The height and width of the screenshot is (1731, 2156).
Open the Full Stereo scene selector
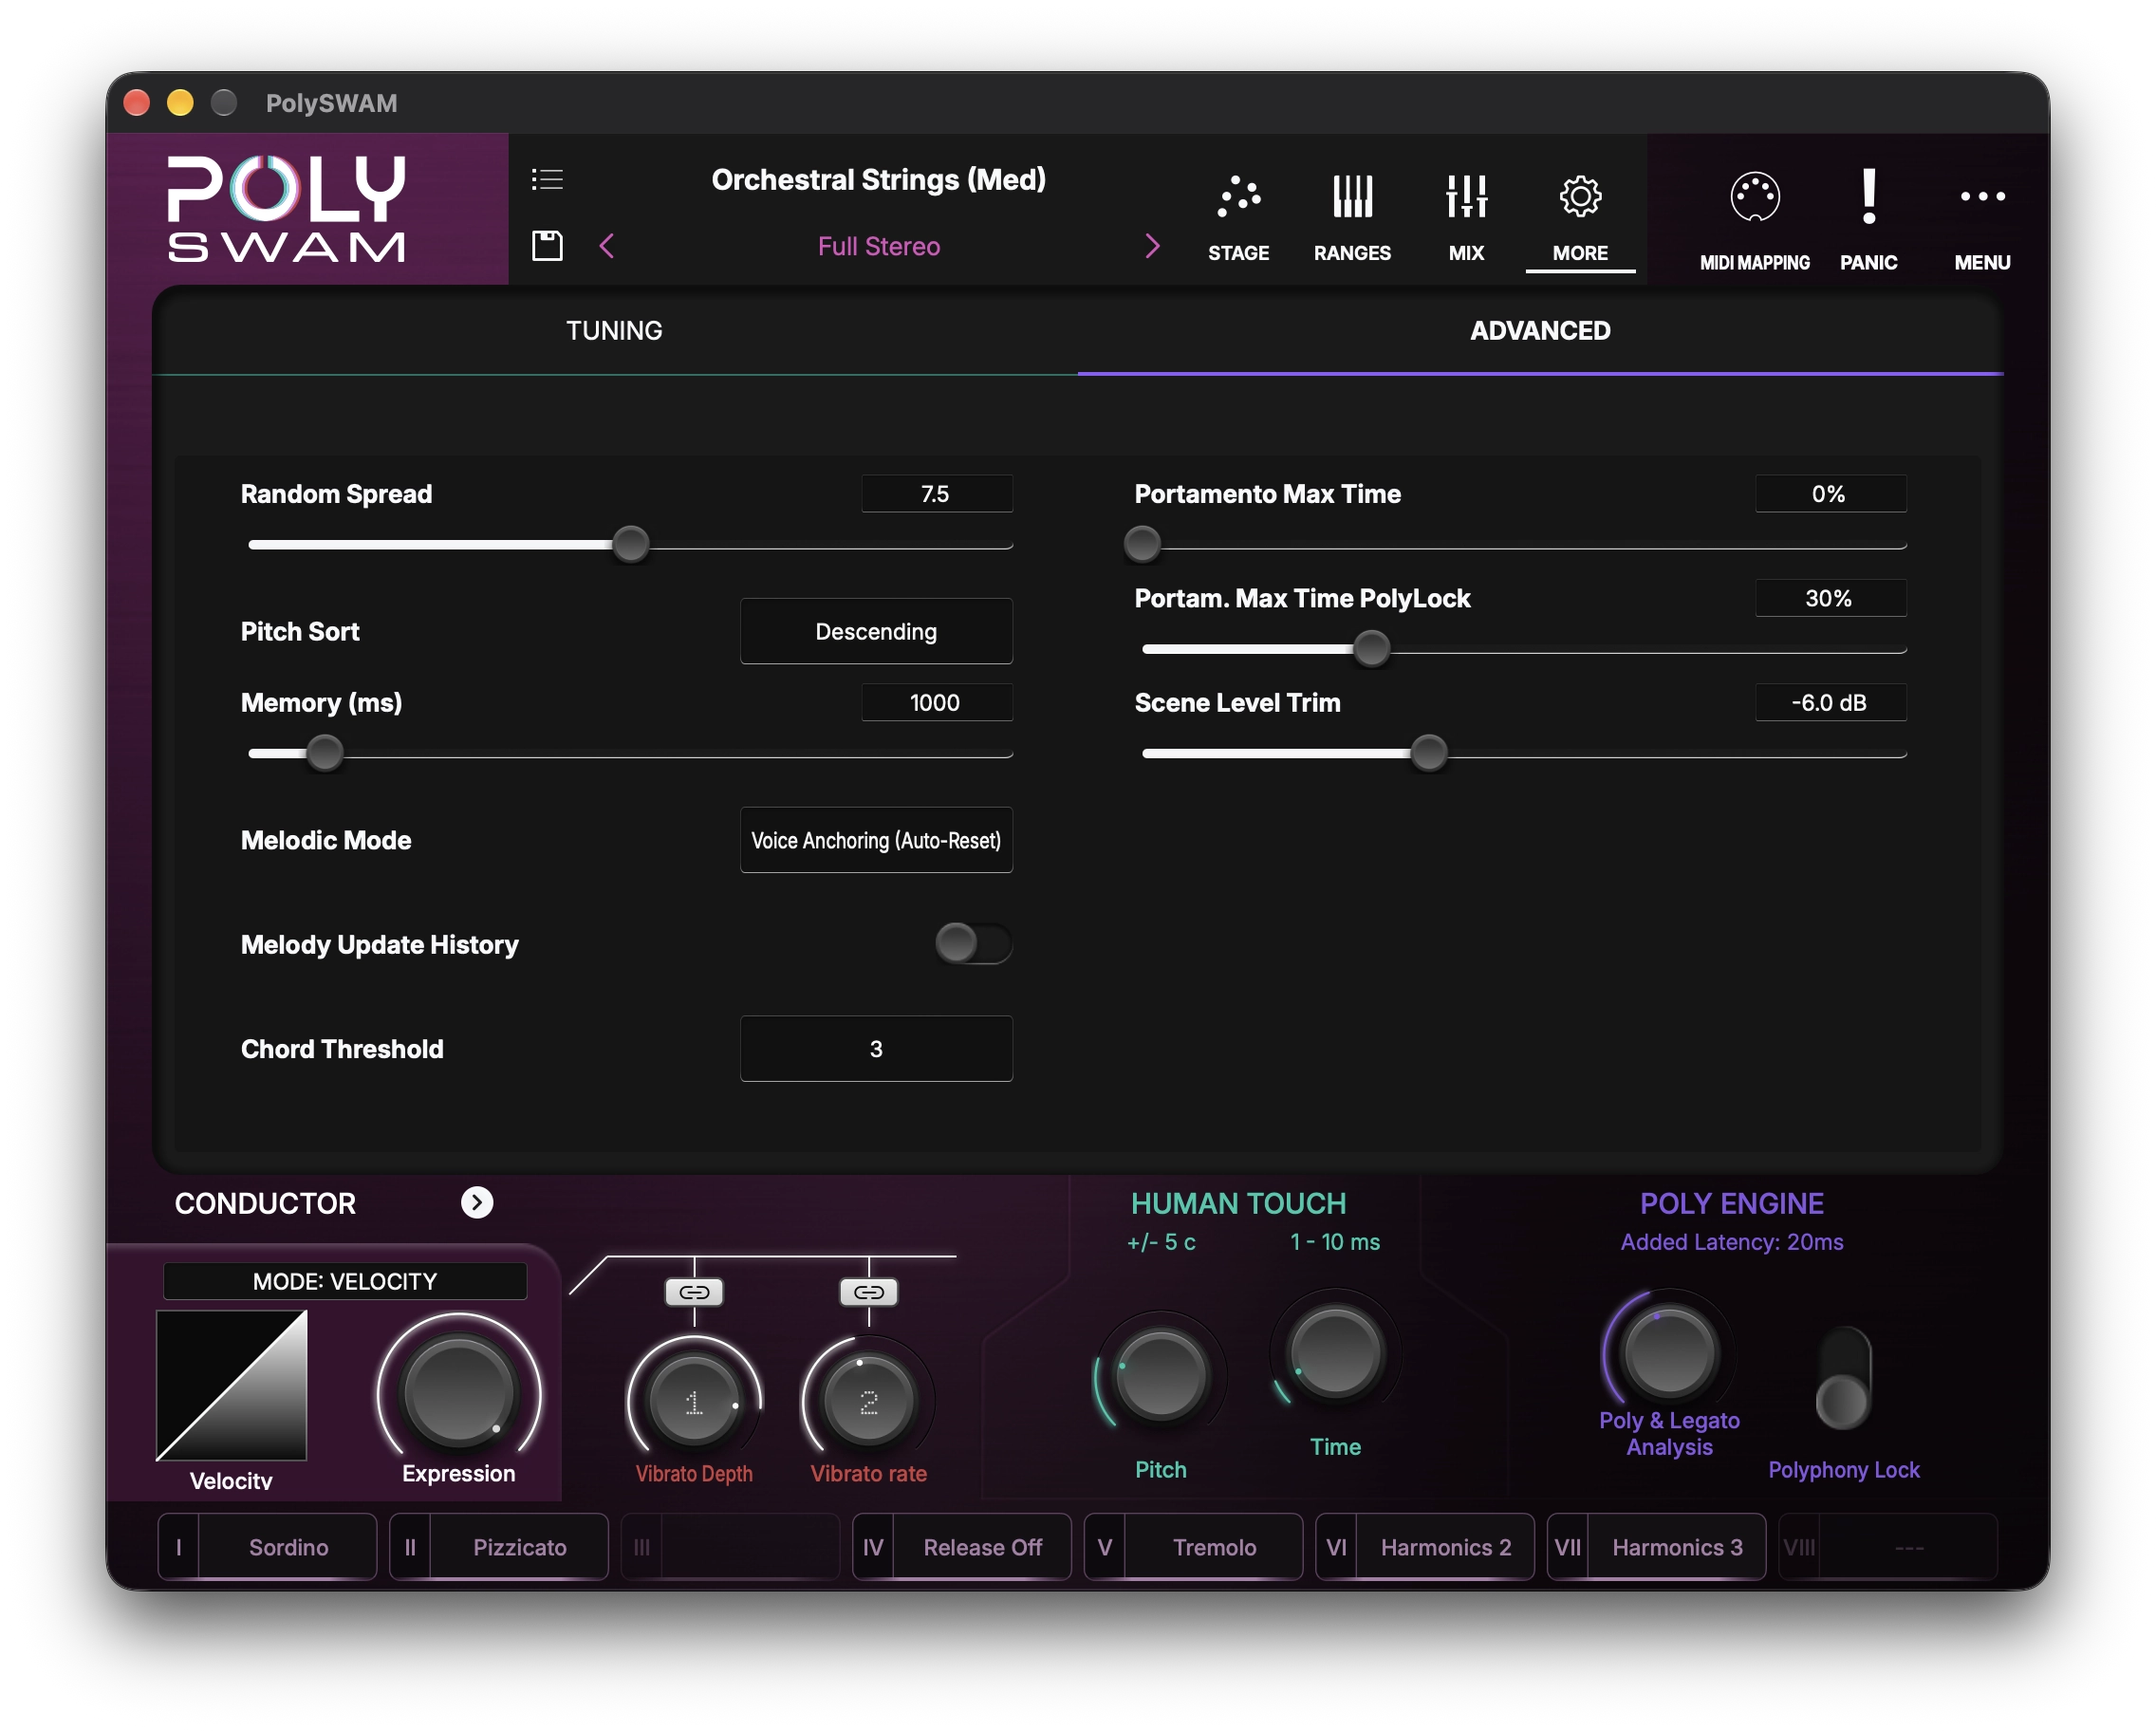coord(878,246)
